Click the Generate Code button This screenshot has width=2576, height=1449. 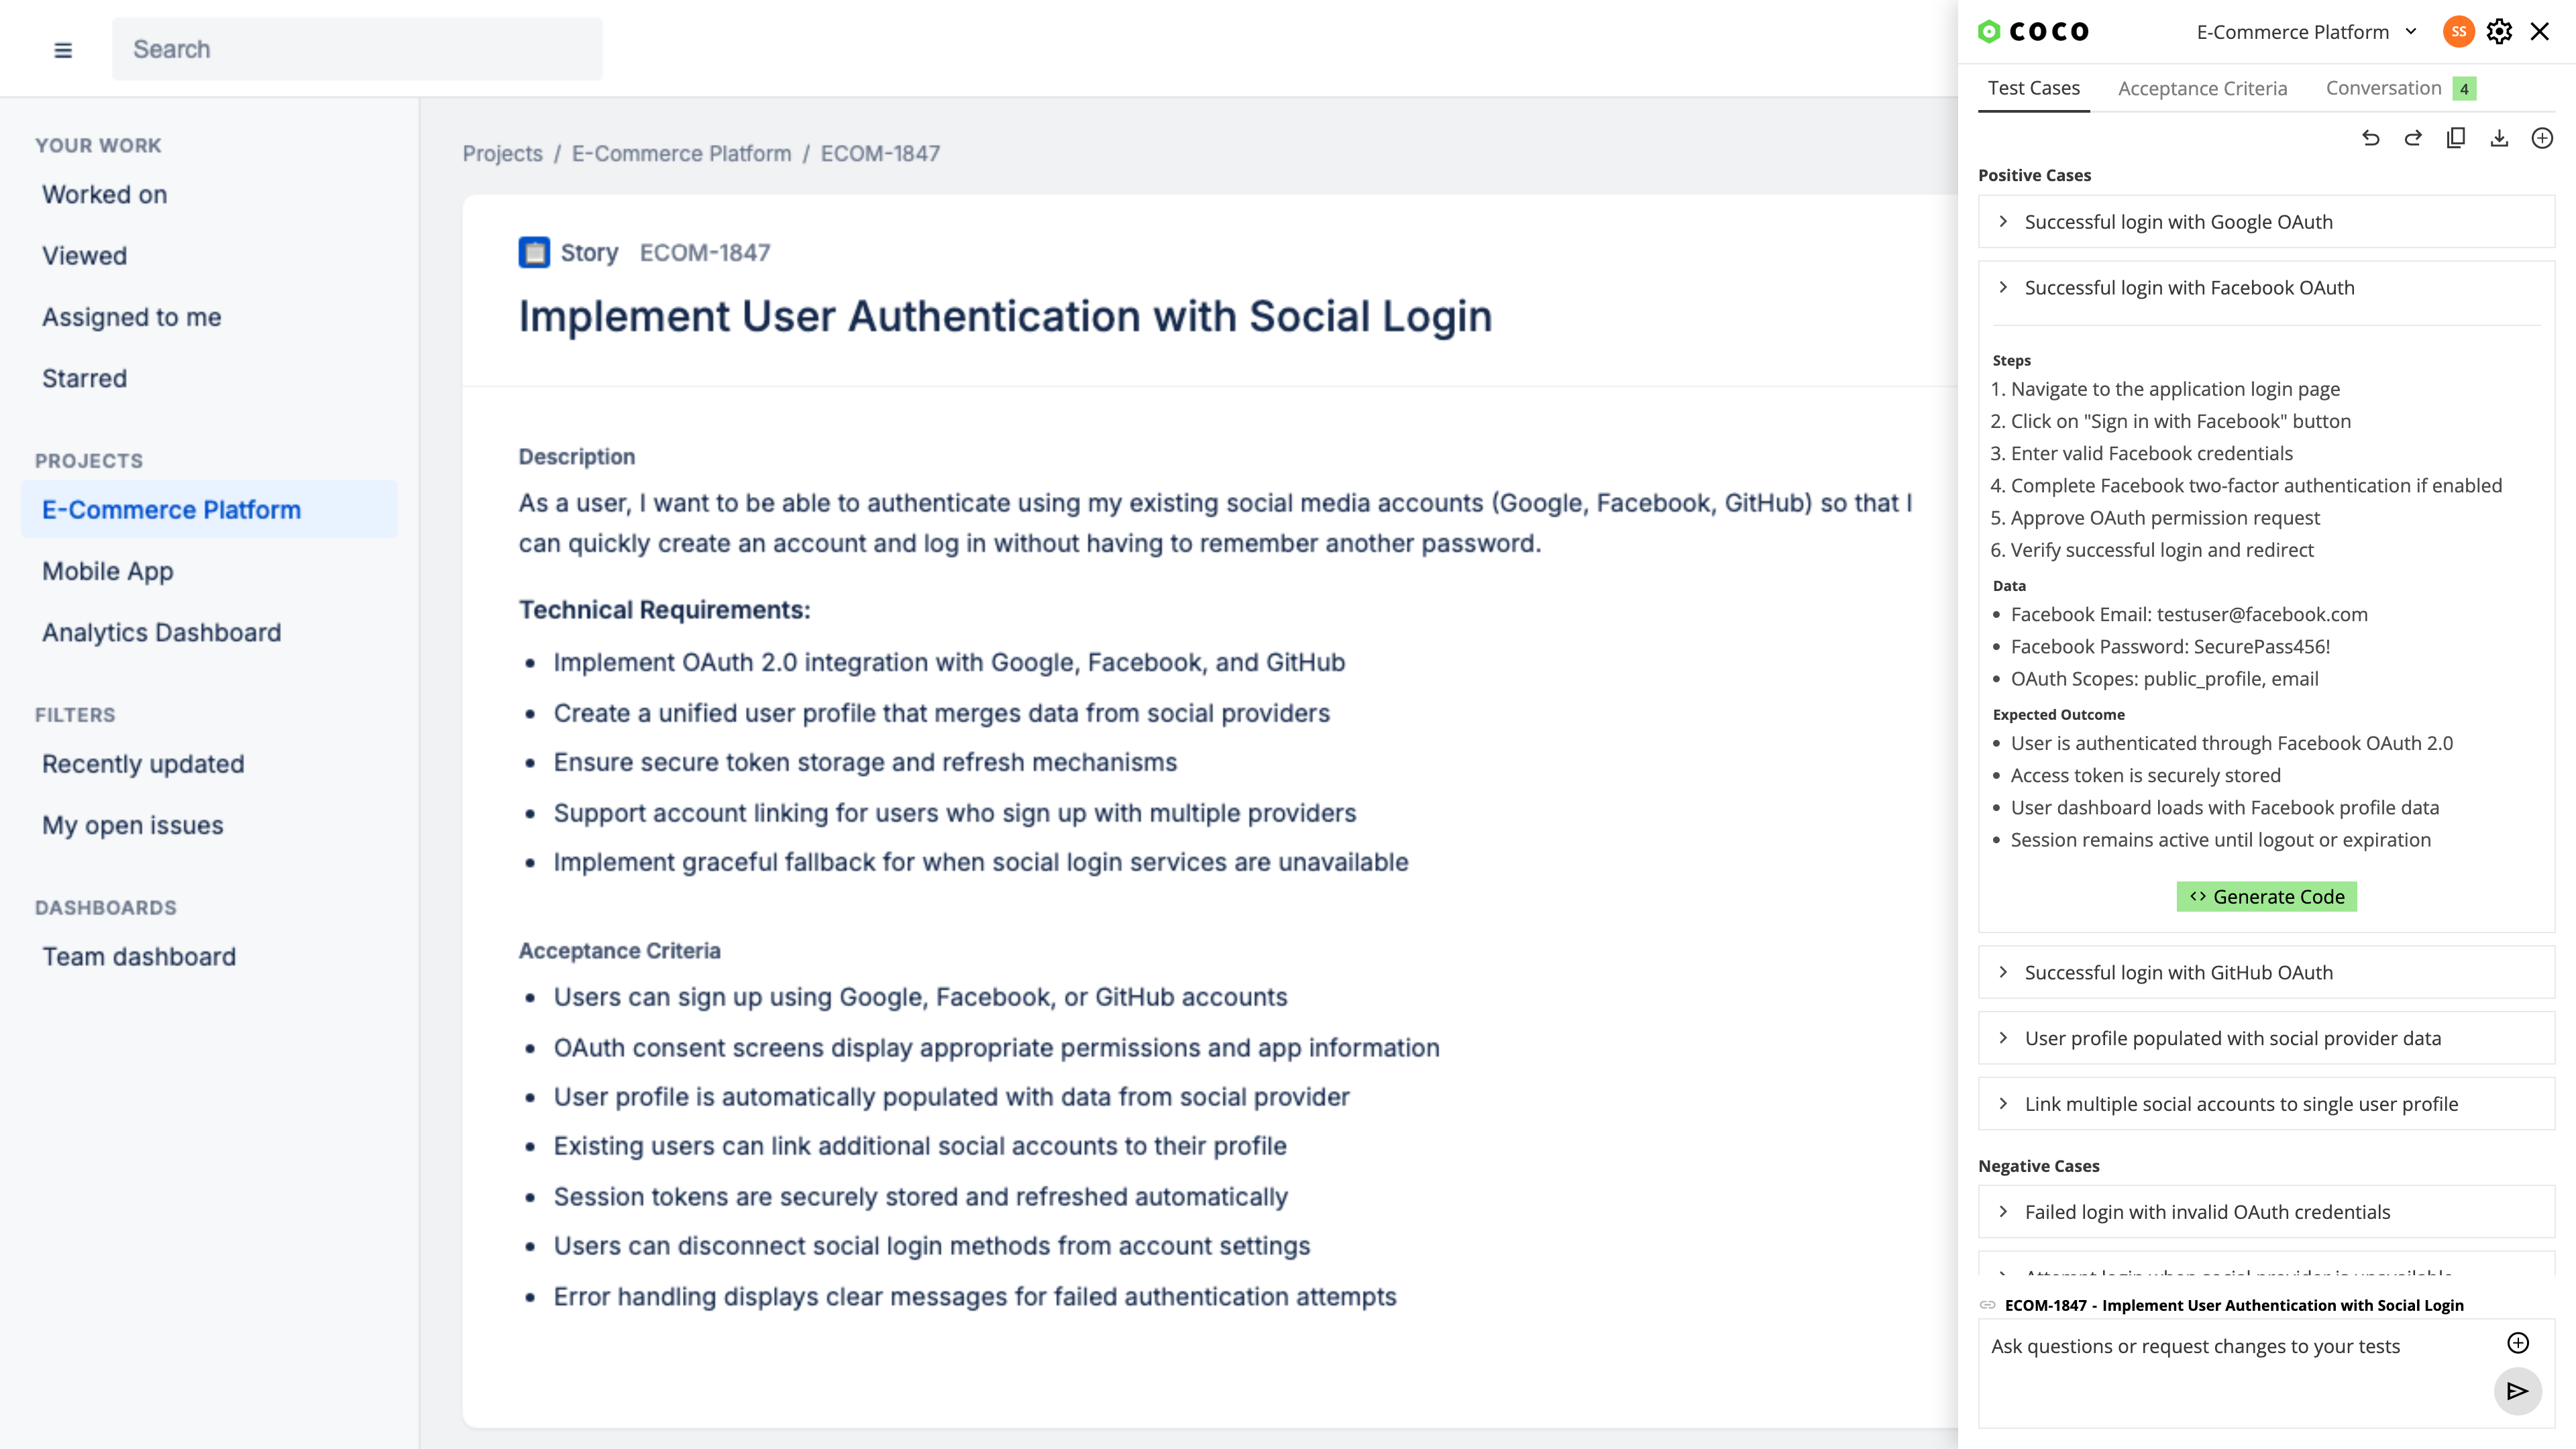2266,896
